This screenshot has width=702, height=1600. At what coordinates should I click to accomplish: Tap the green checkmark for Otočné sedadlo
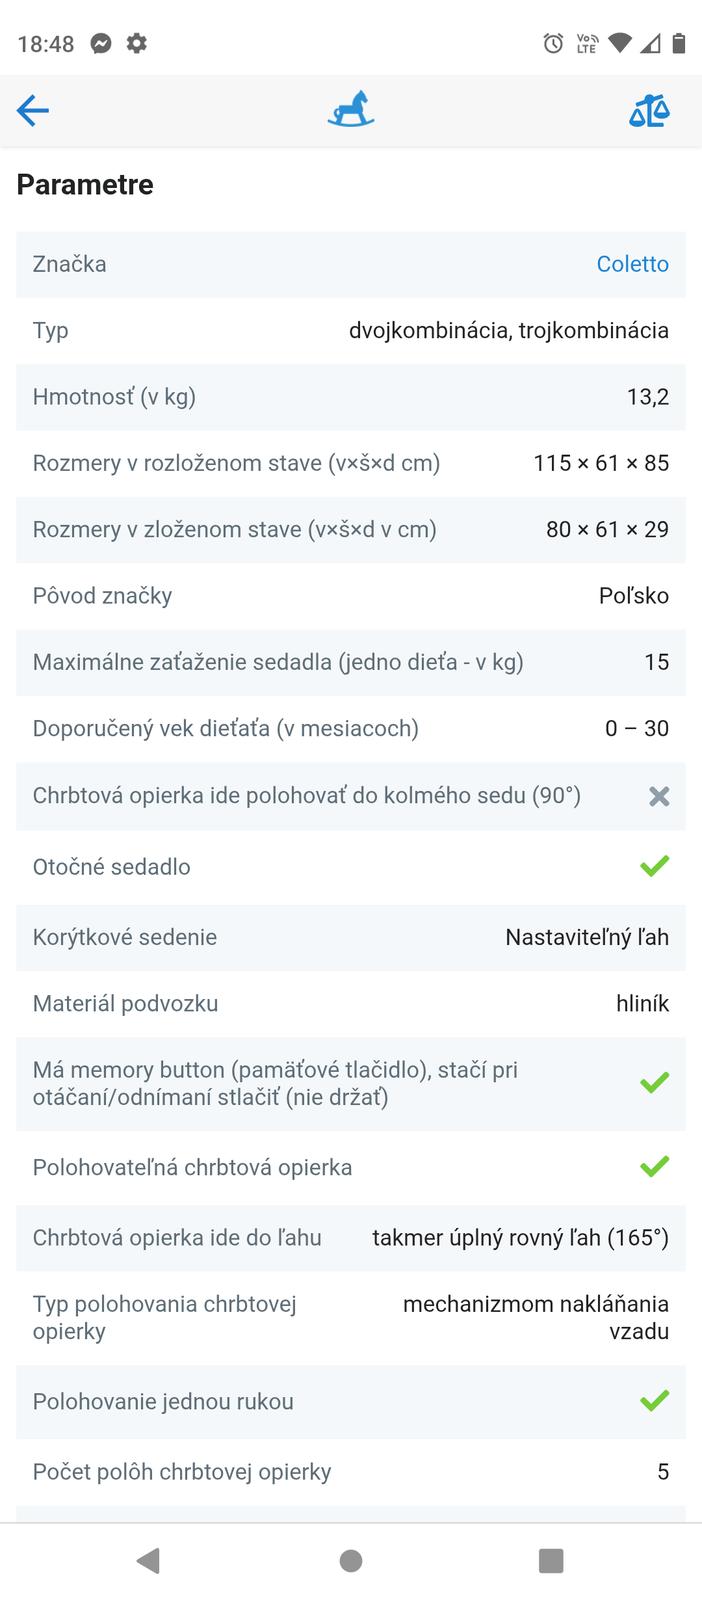[x=654, y=866]
